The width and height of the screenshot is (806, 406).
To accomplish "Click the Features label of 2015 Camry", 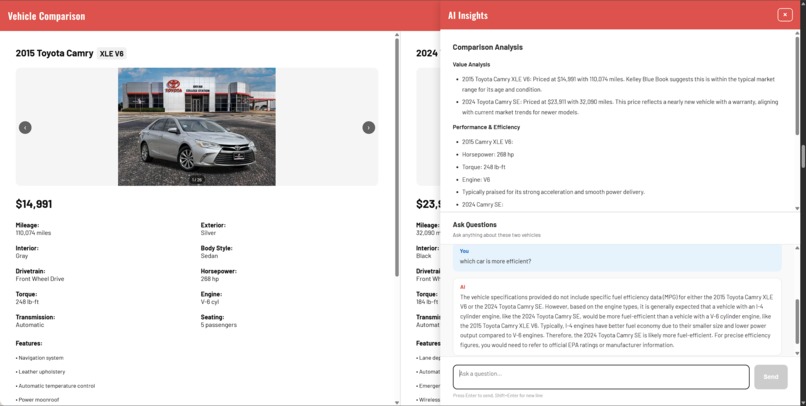I will 29,343.
